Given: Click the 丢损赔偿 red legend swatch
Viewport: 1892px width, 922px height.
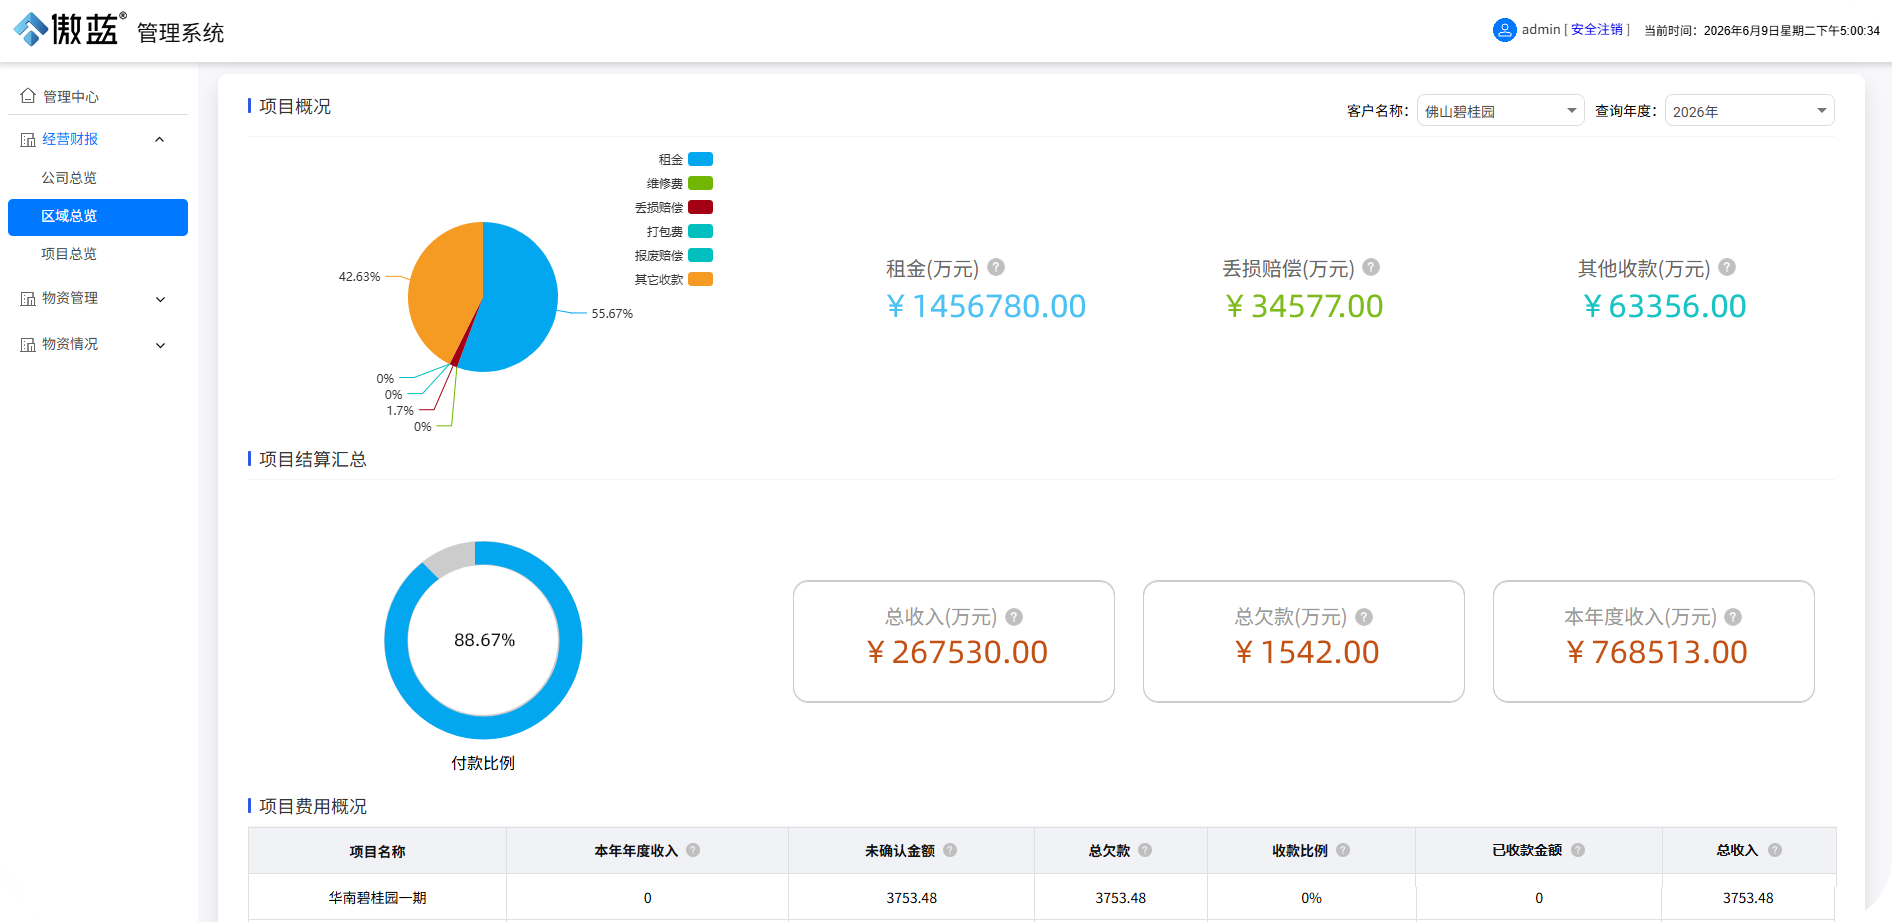Looking at the screenshot, I should (701, 207).
